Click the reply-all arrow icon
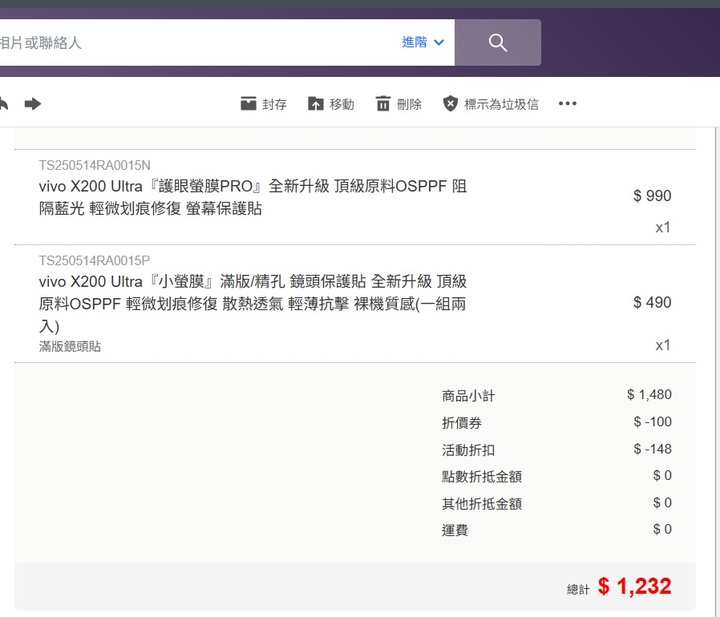This screenshot has width=720, height=617. click(3, 104)
